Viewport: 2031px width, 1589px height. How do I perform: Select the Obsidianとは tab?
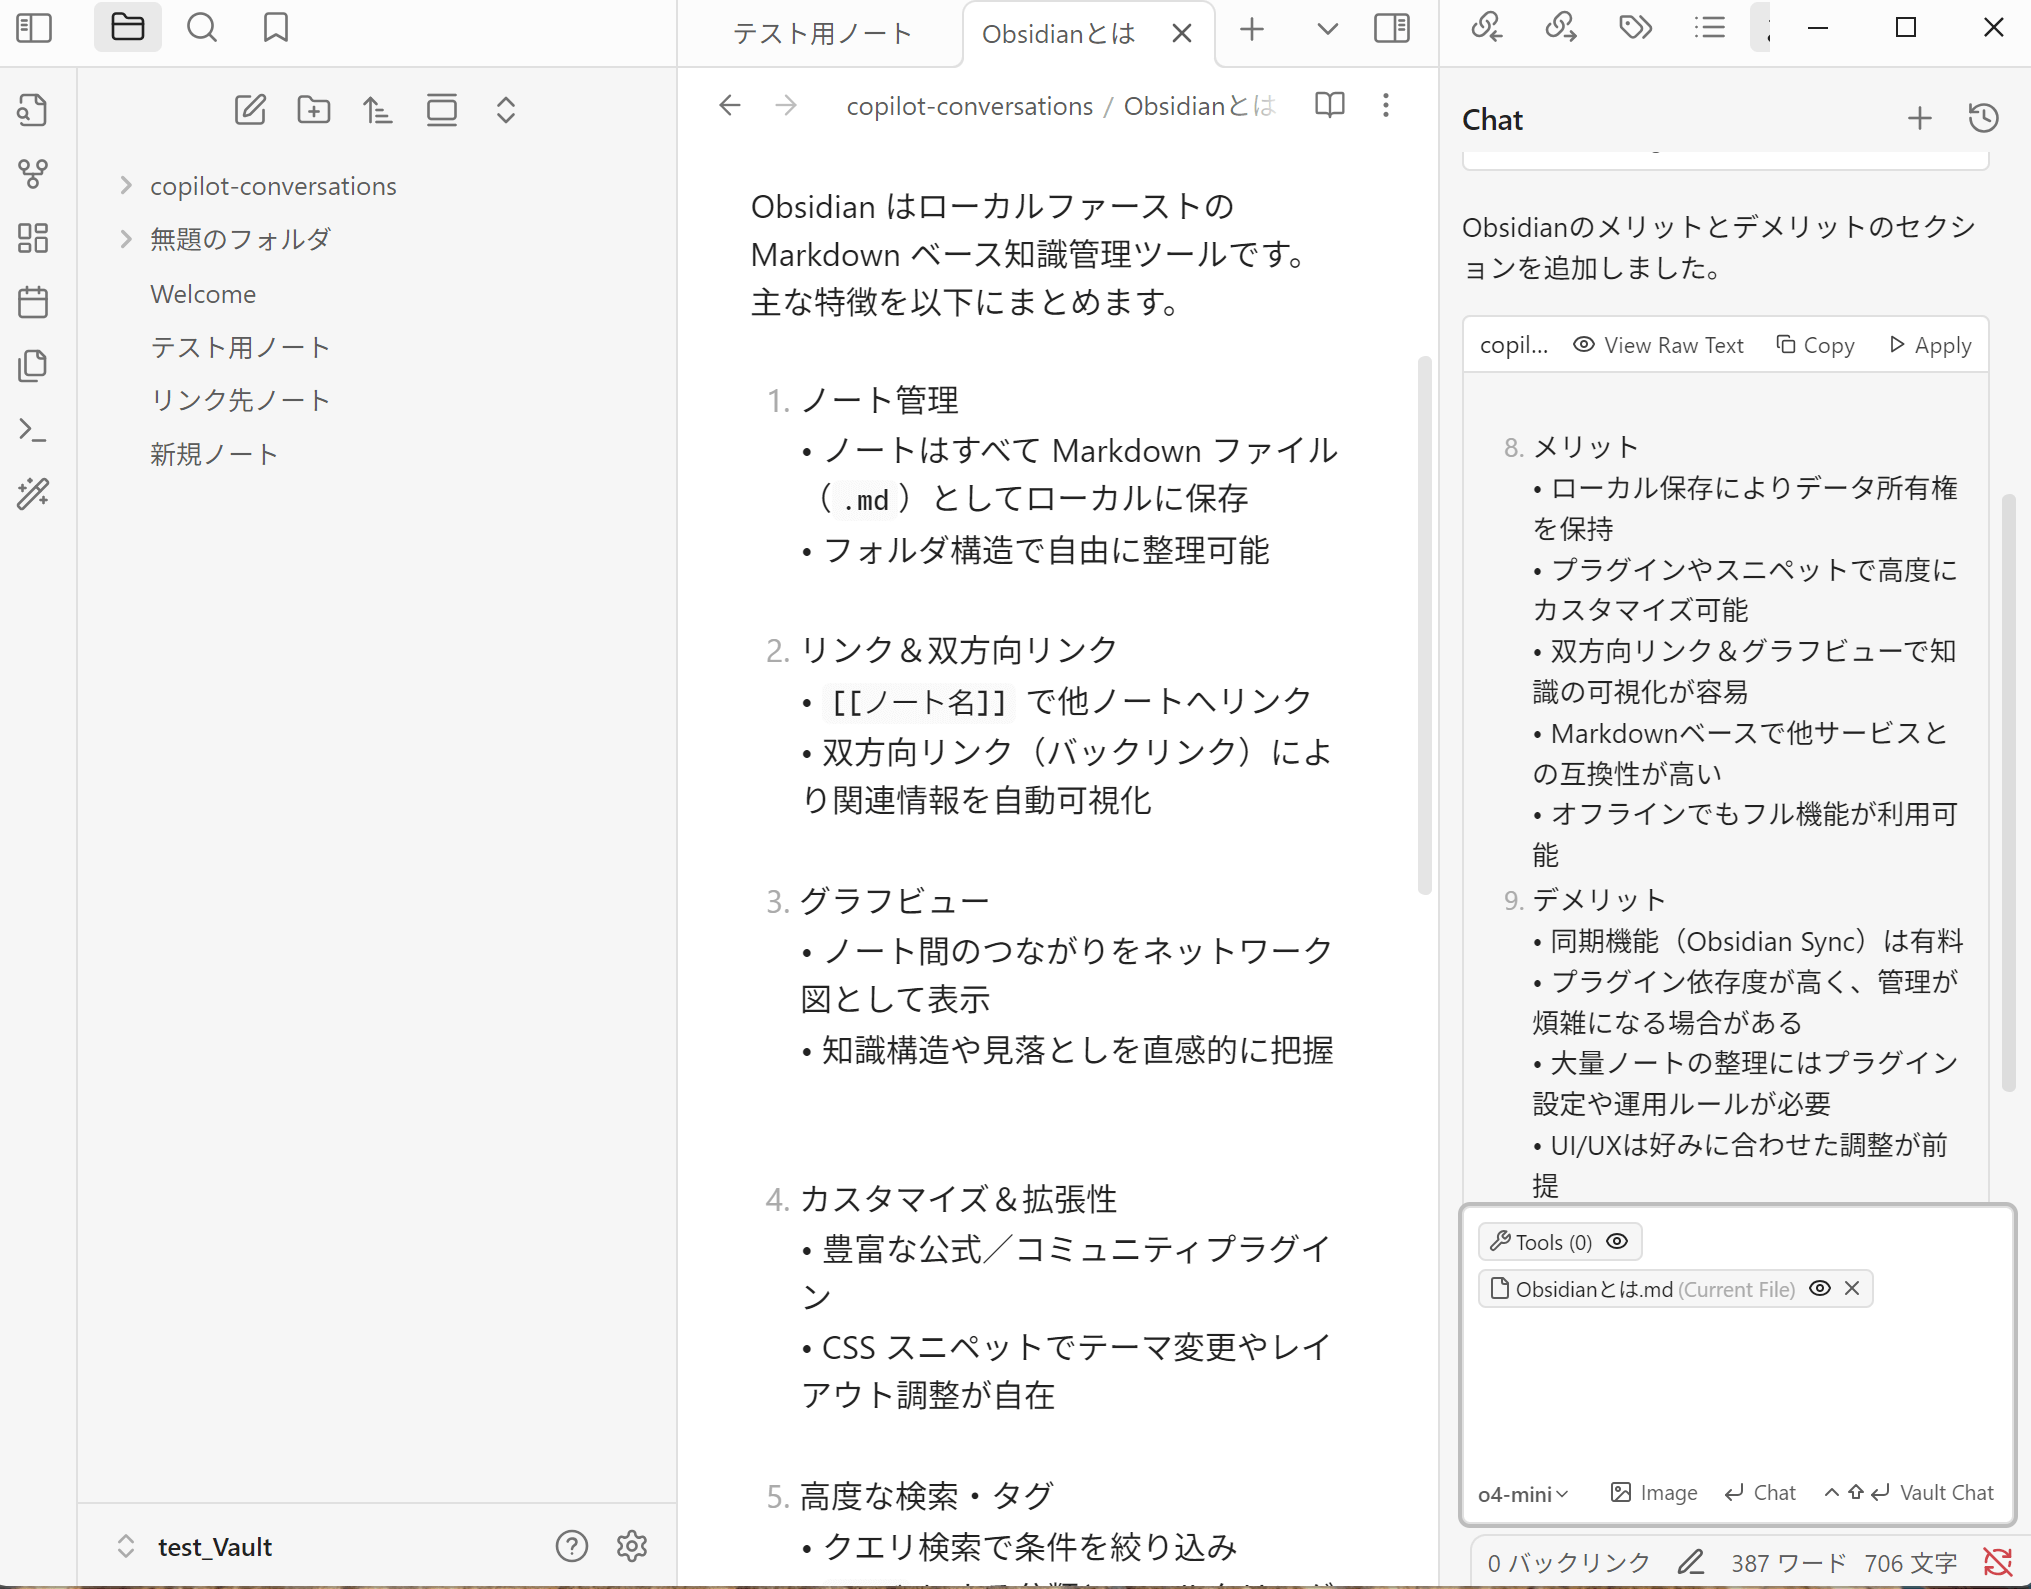(1059, 34)
